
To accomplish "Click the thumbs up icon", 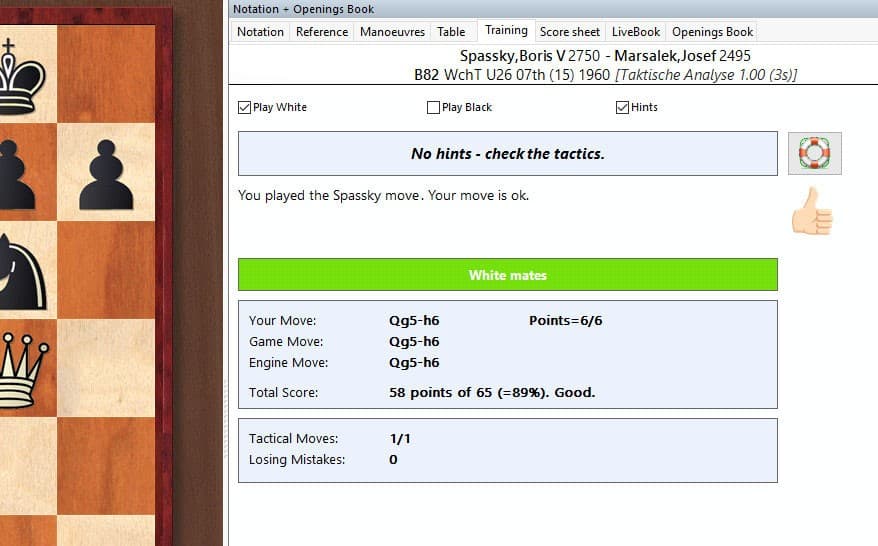I will point(812,211).
